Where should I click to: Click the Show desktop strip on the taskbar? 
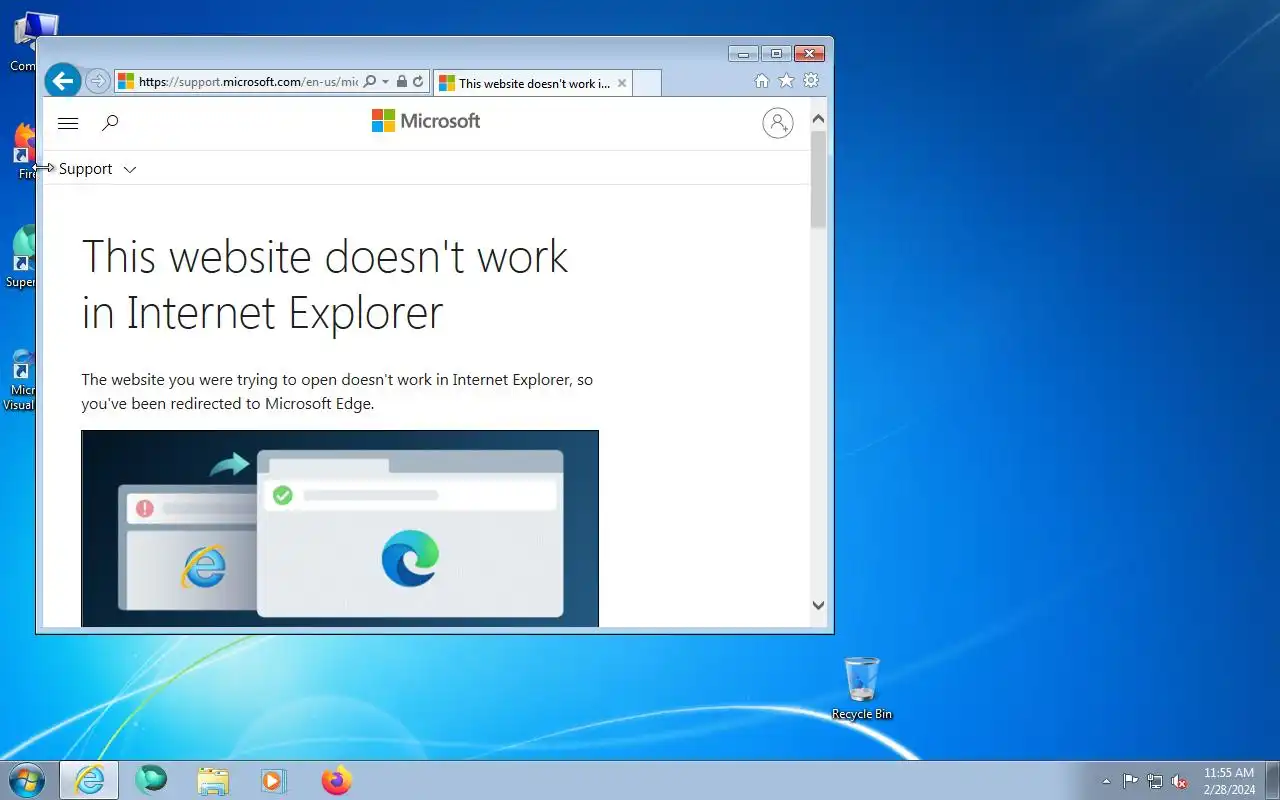(x=1272, y=780)
